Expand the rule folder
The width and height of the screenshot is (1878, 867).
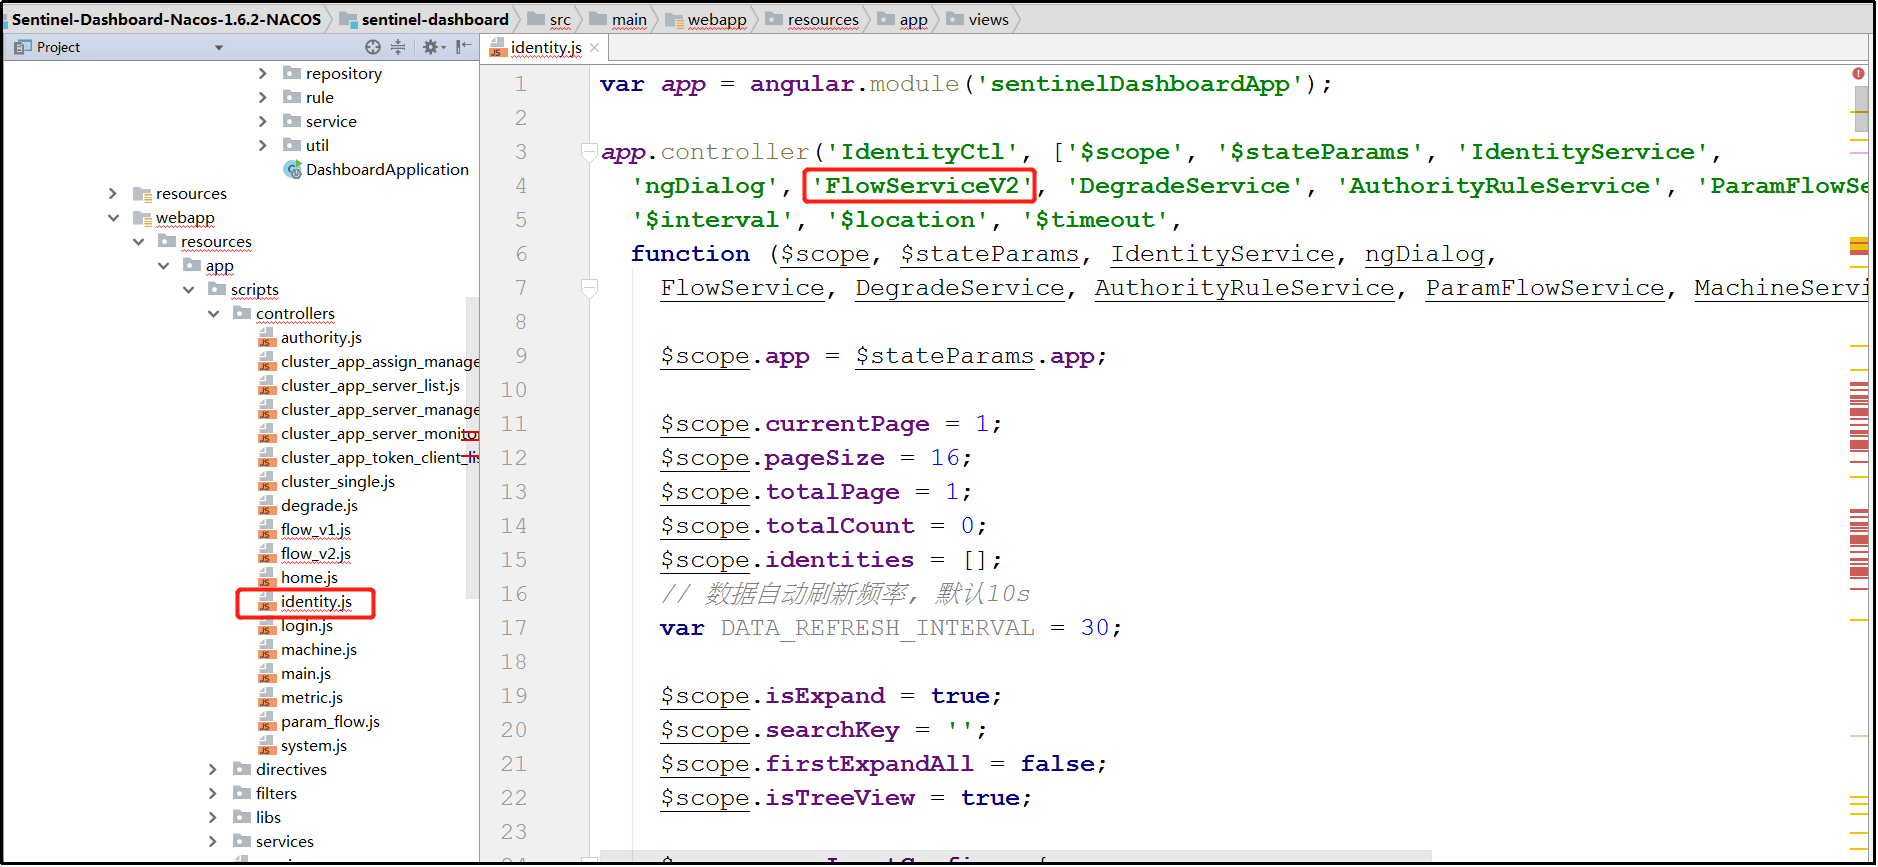click(x=262, y=97)
